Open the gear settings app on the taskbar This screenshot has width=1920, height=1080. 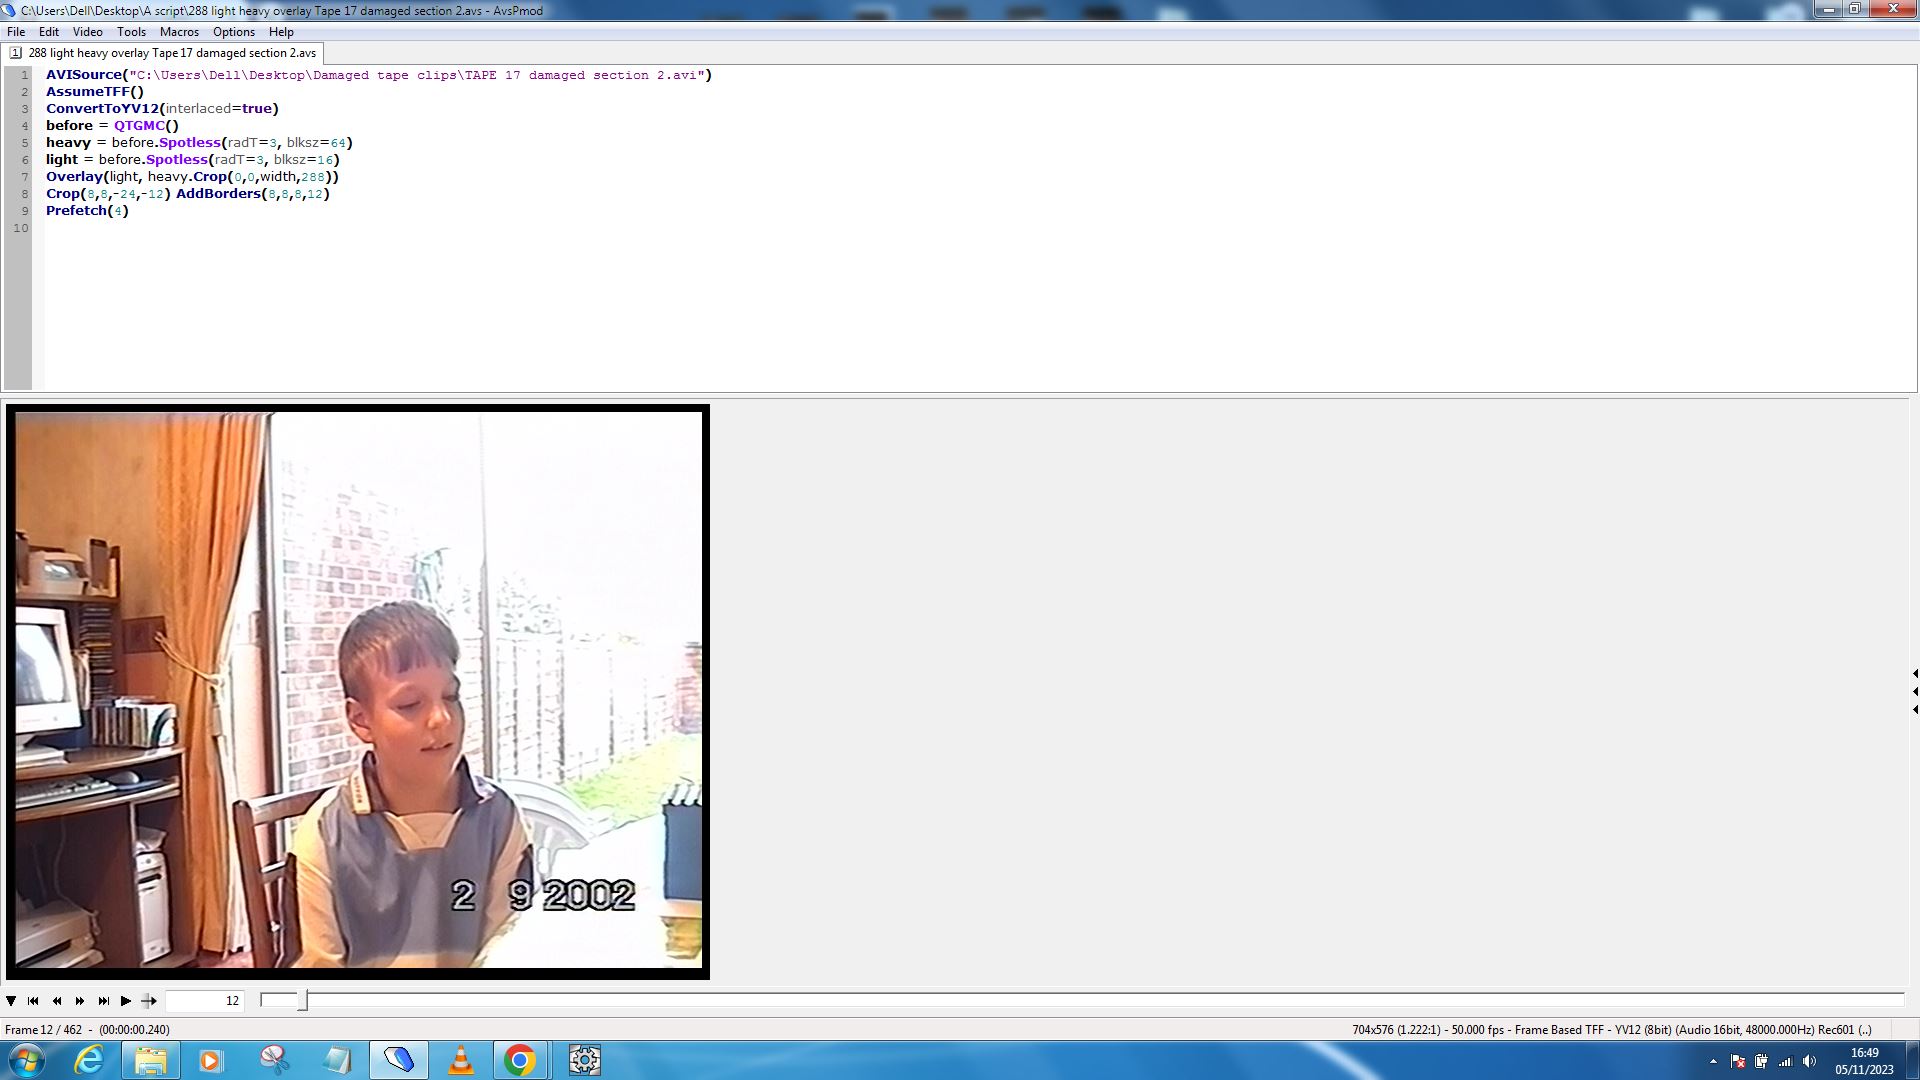584,1060
